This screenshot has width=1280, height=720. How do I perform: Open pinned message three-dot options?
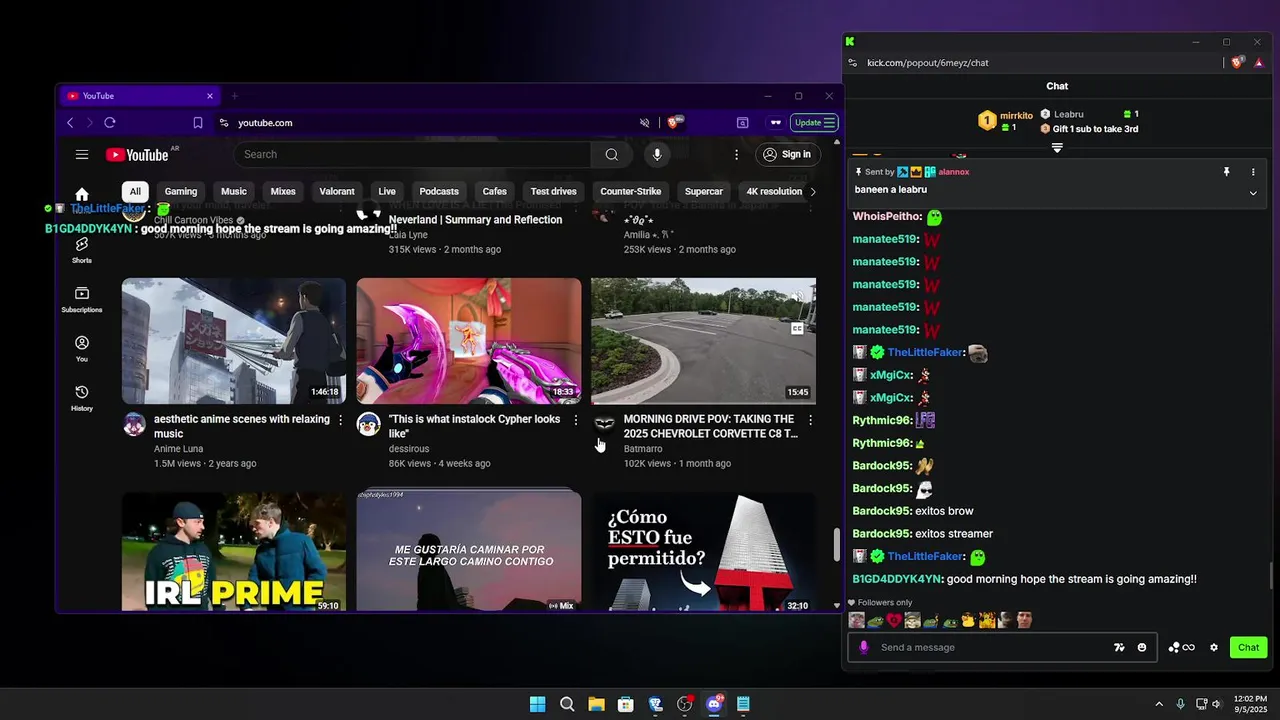pos(1253,172)
